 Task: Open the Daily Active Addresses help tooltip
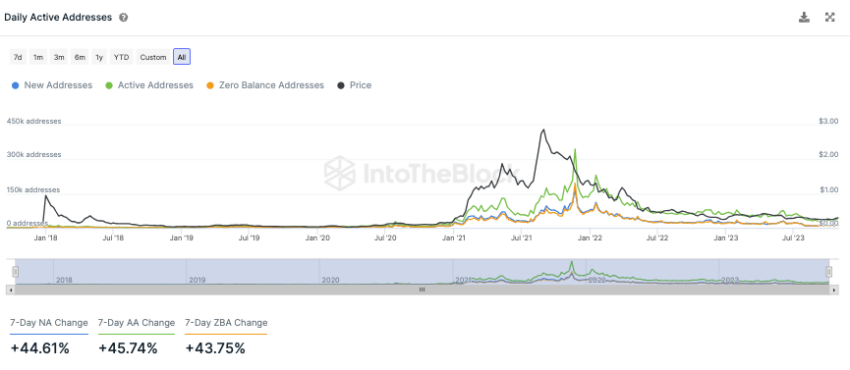click(124, 17)
